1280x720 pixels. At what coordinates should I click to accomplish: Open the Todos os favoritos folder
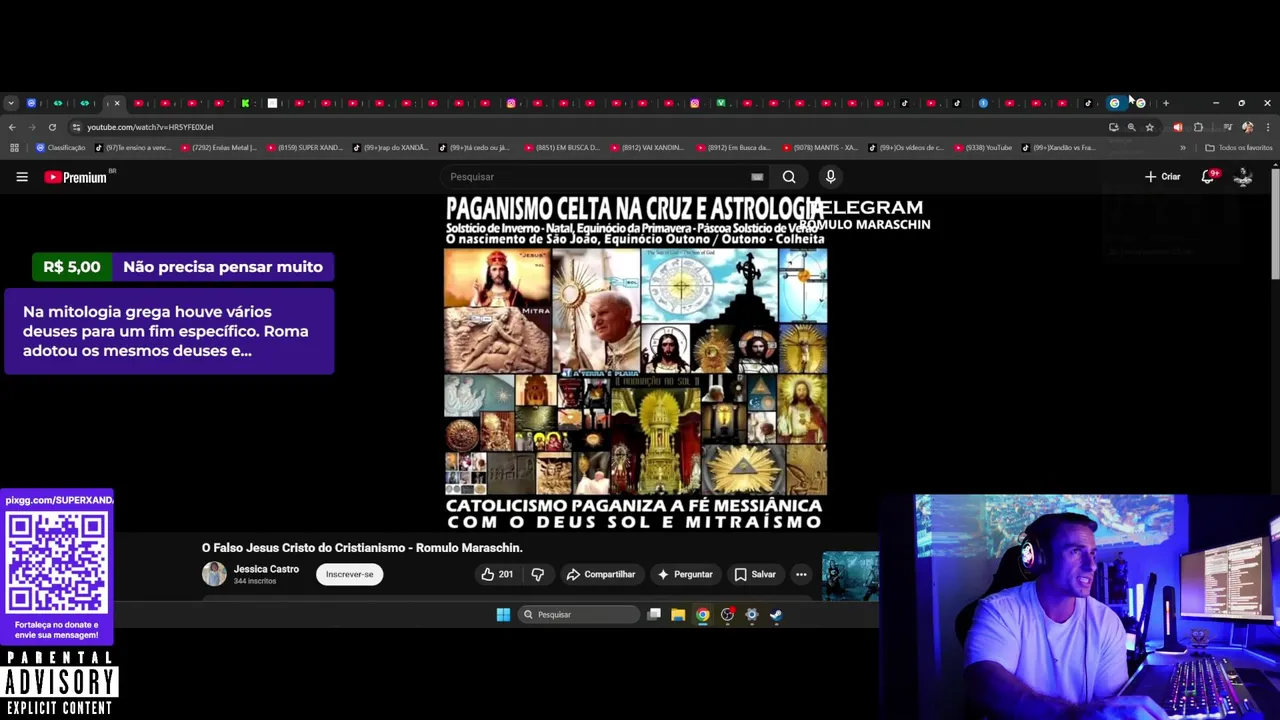click(1238, 148)
